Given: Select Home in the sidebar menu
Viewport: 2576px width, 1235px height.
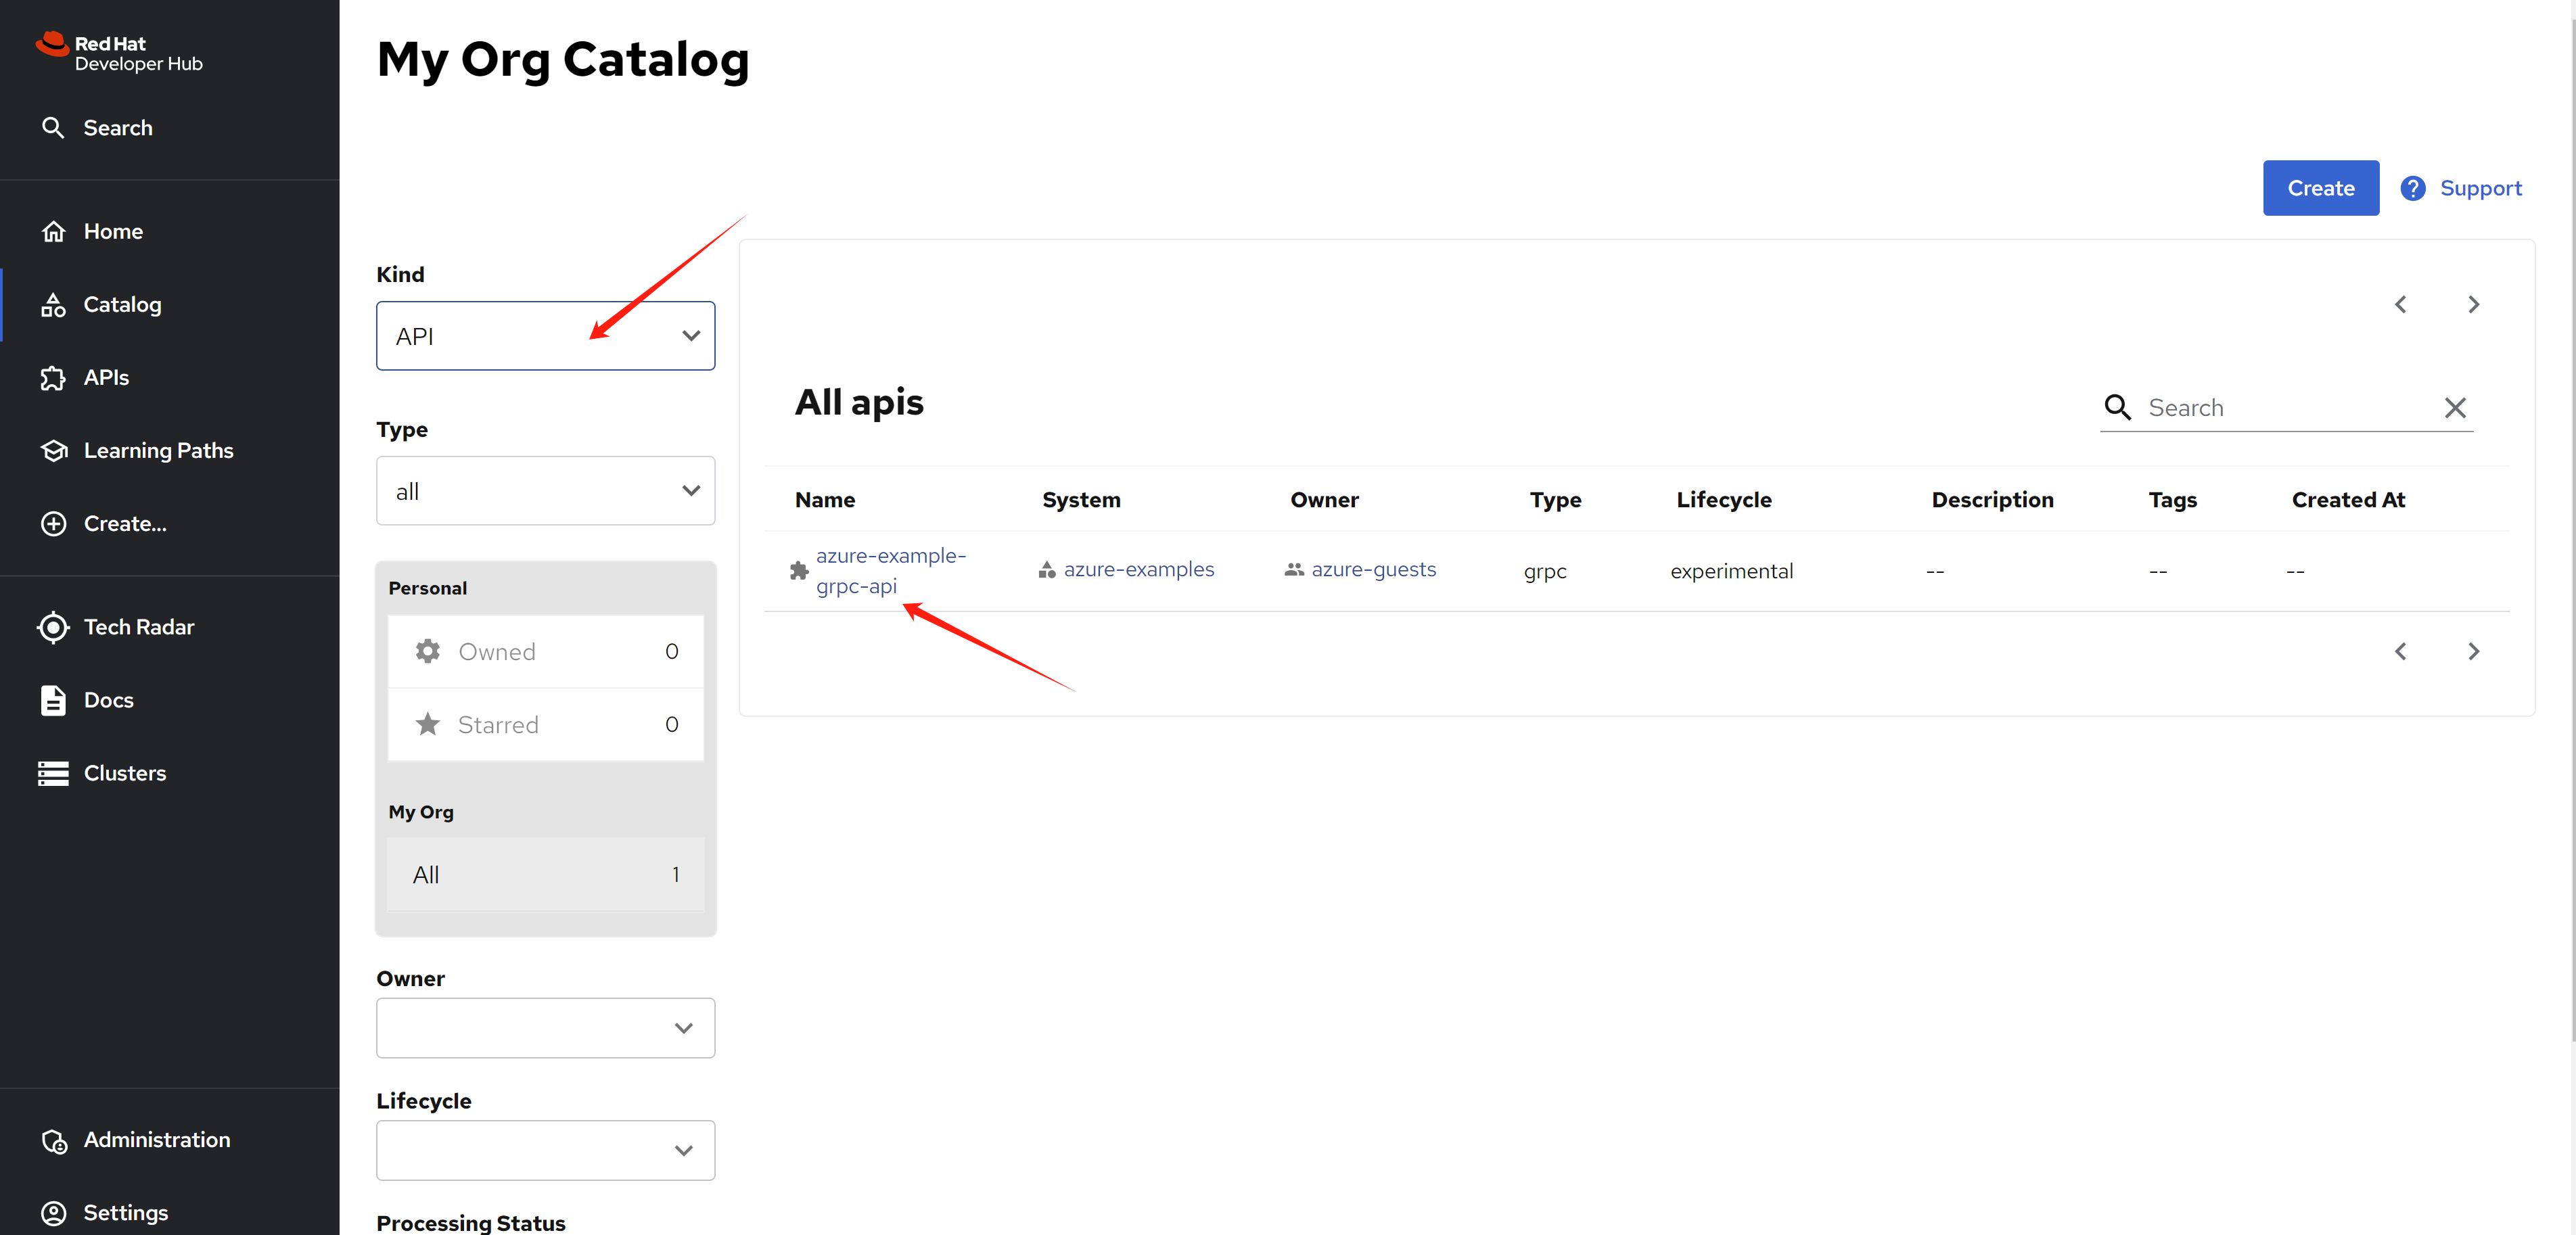Looking at the screenshot, I should (x=113, y=231).
